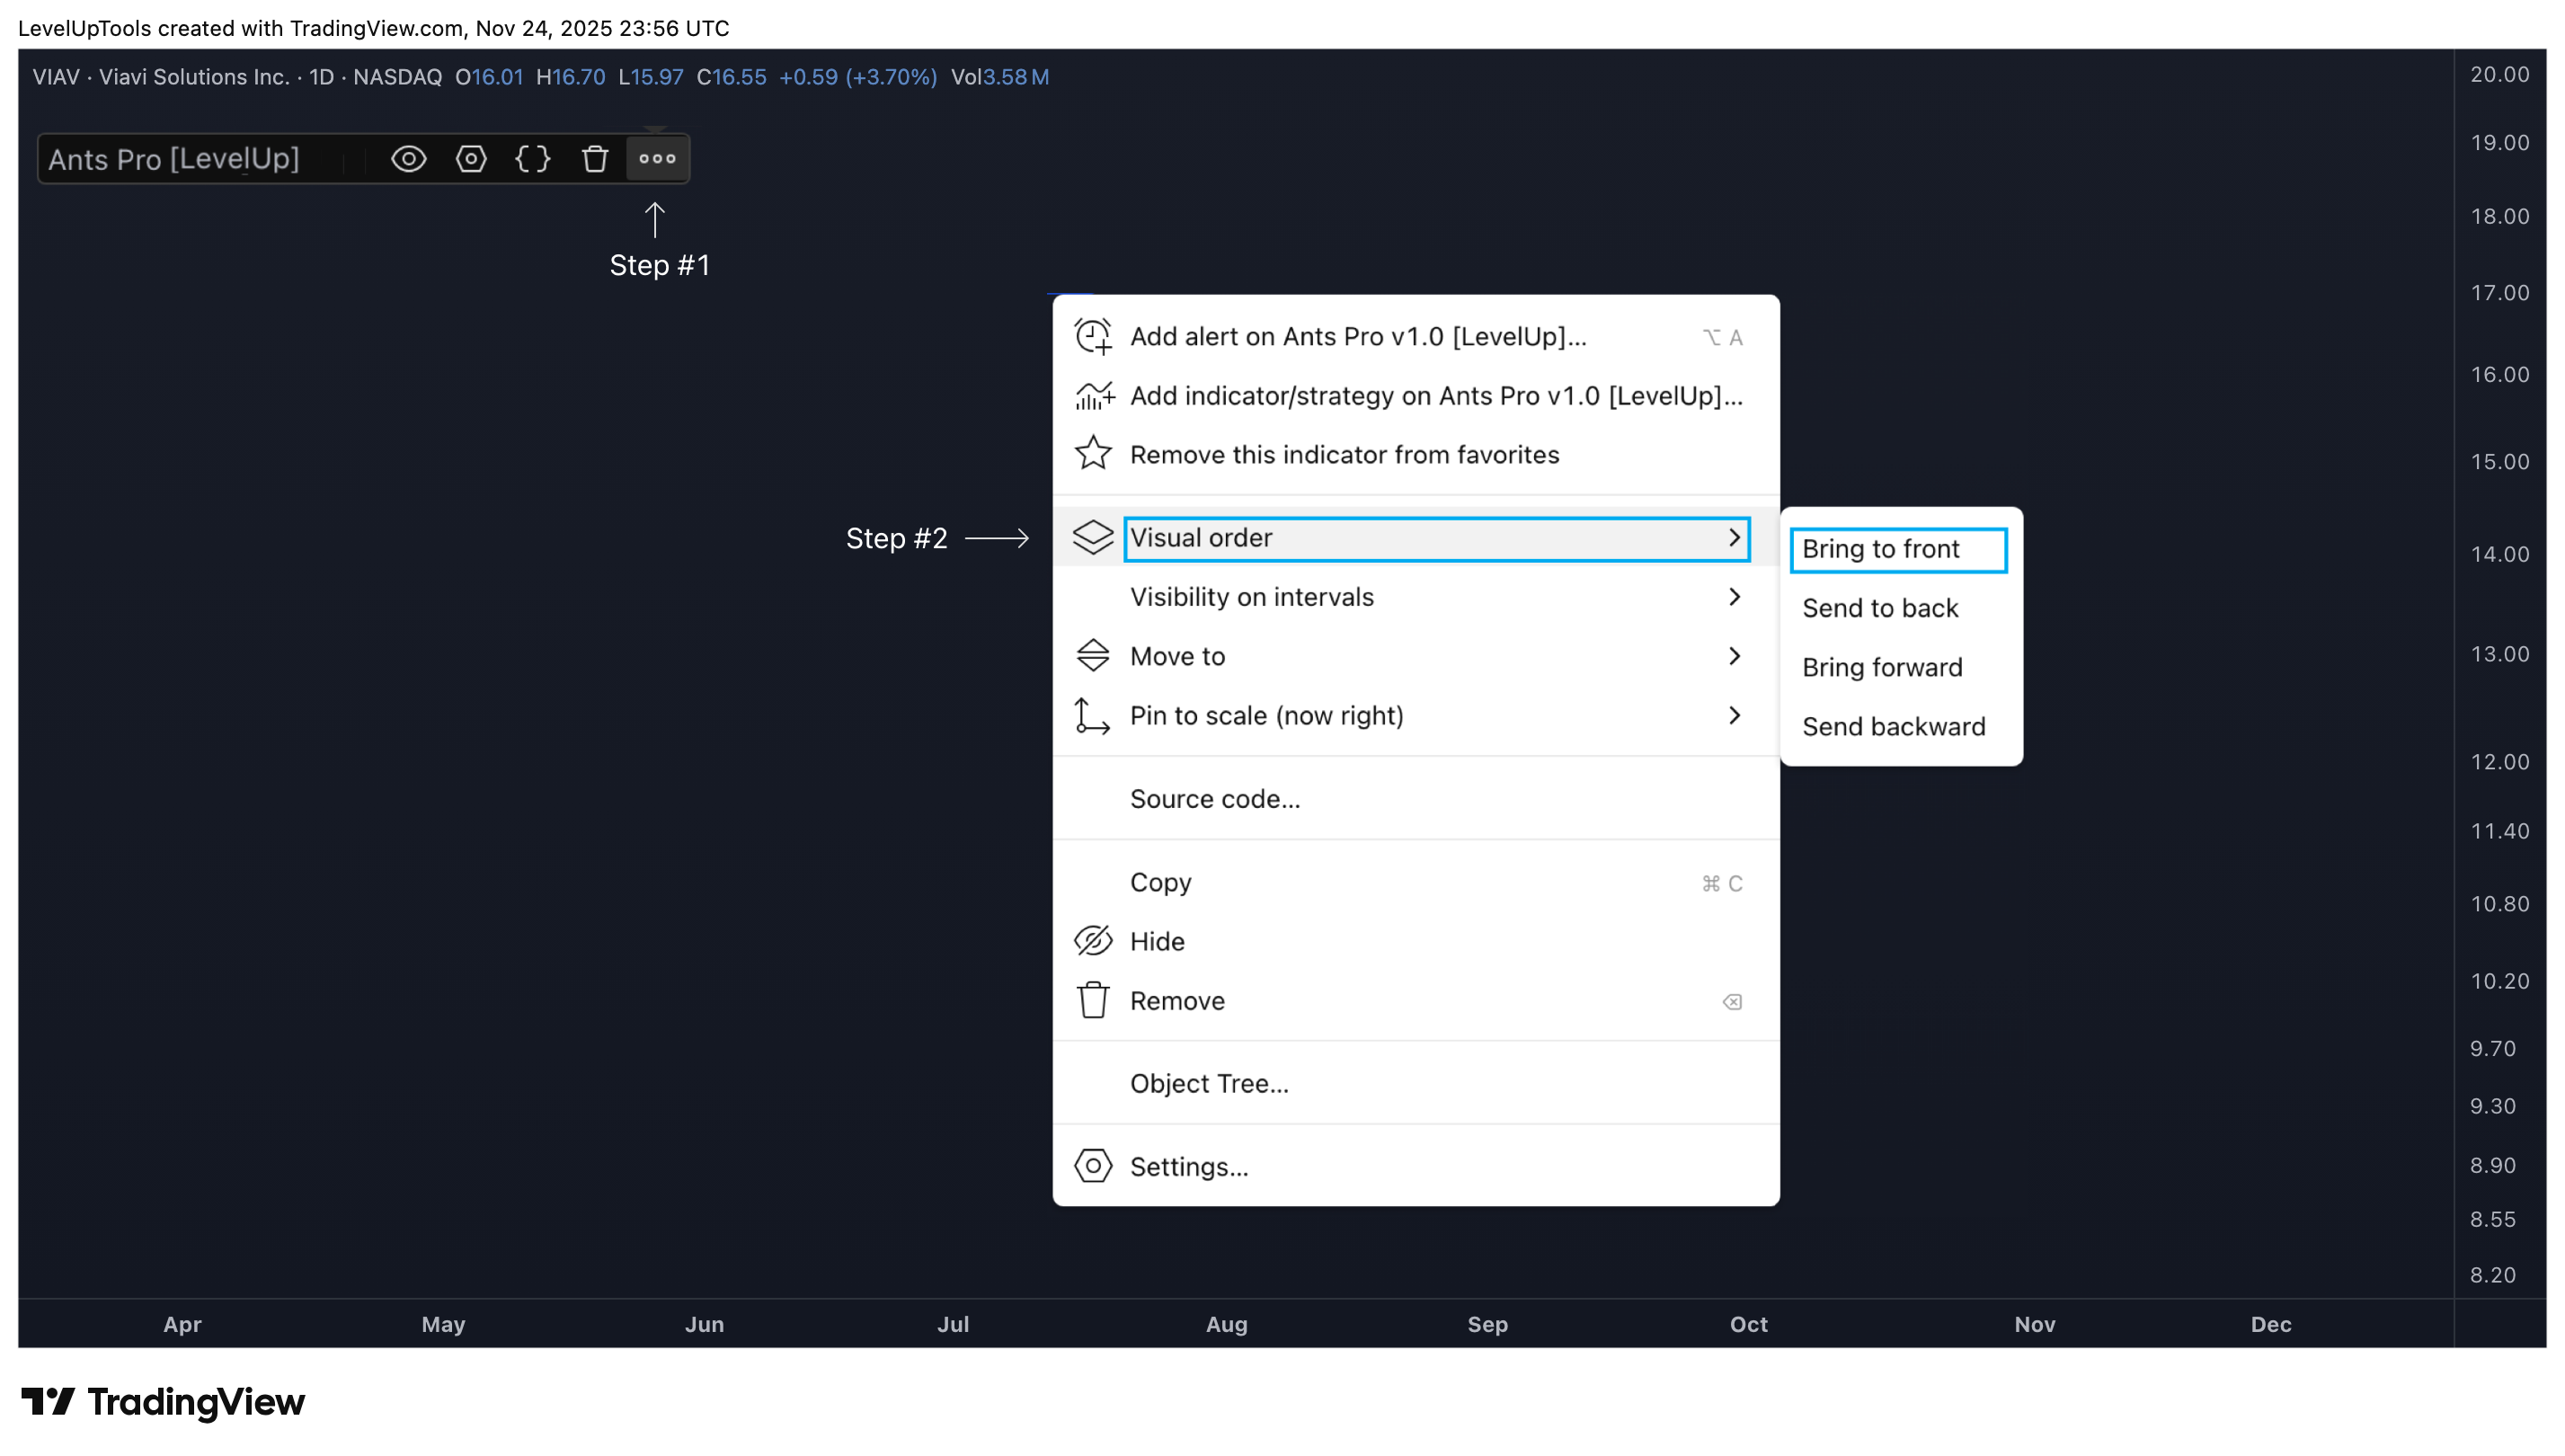Image resolution: width=2565 pixels, height=1456 pixels.
Task: Click the Oct label on time axis
Action: point(1748,1325)
